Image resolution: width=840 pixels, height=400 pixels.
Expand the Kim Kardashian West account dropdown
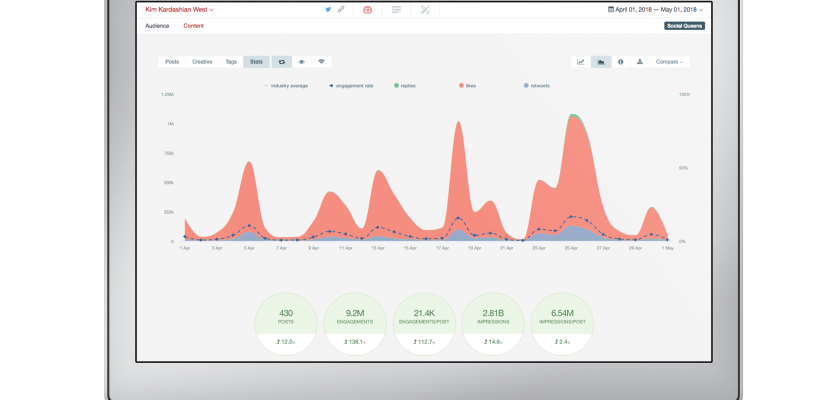click(179, 9)
